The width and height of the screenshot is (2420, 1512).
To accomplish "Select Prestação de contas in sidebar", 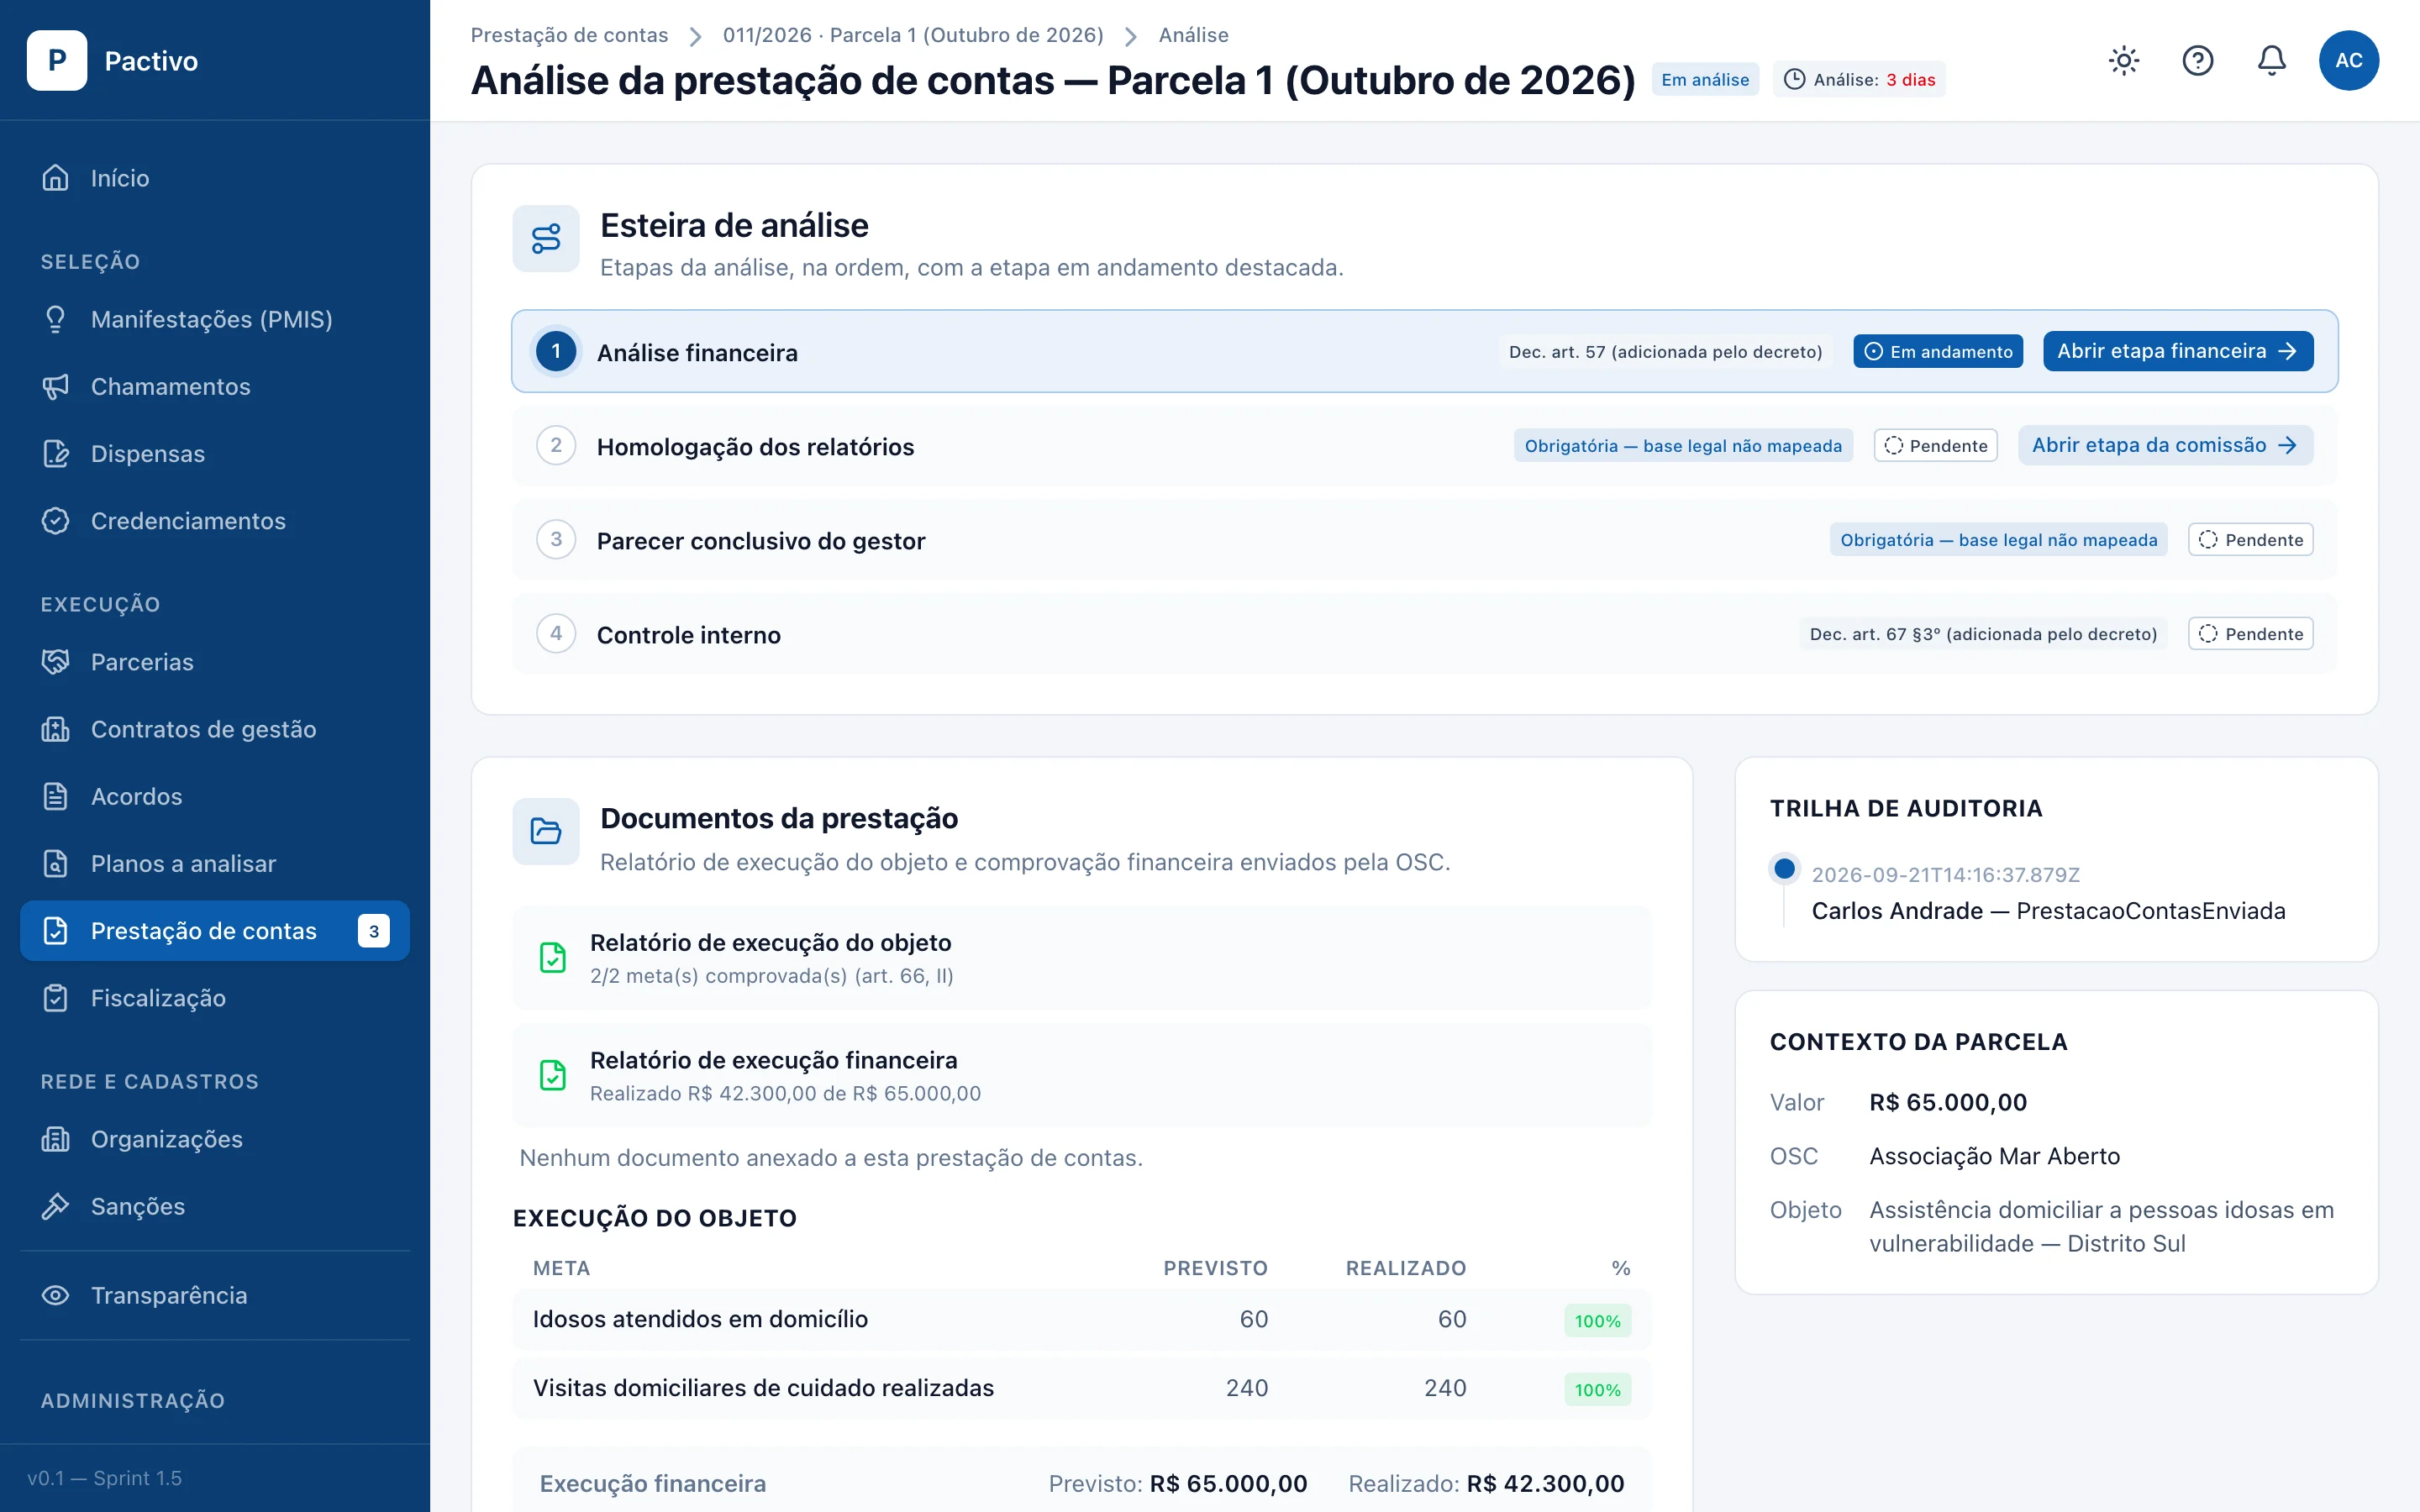I will pyautogui.click(x=215, y=931).
